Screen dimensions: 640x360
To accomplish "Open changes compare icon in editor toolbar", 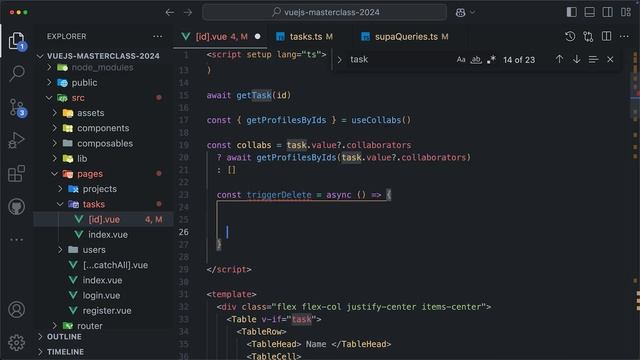I will coord(588,36).
